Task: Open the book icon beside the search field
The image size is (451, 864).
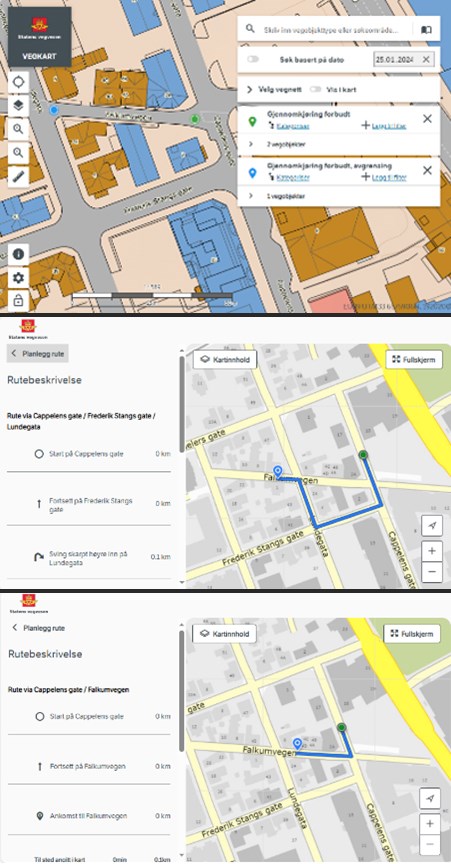Action: tap(426, 30)
